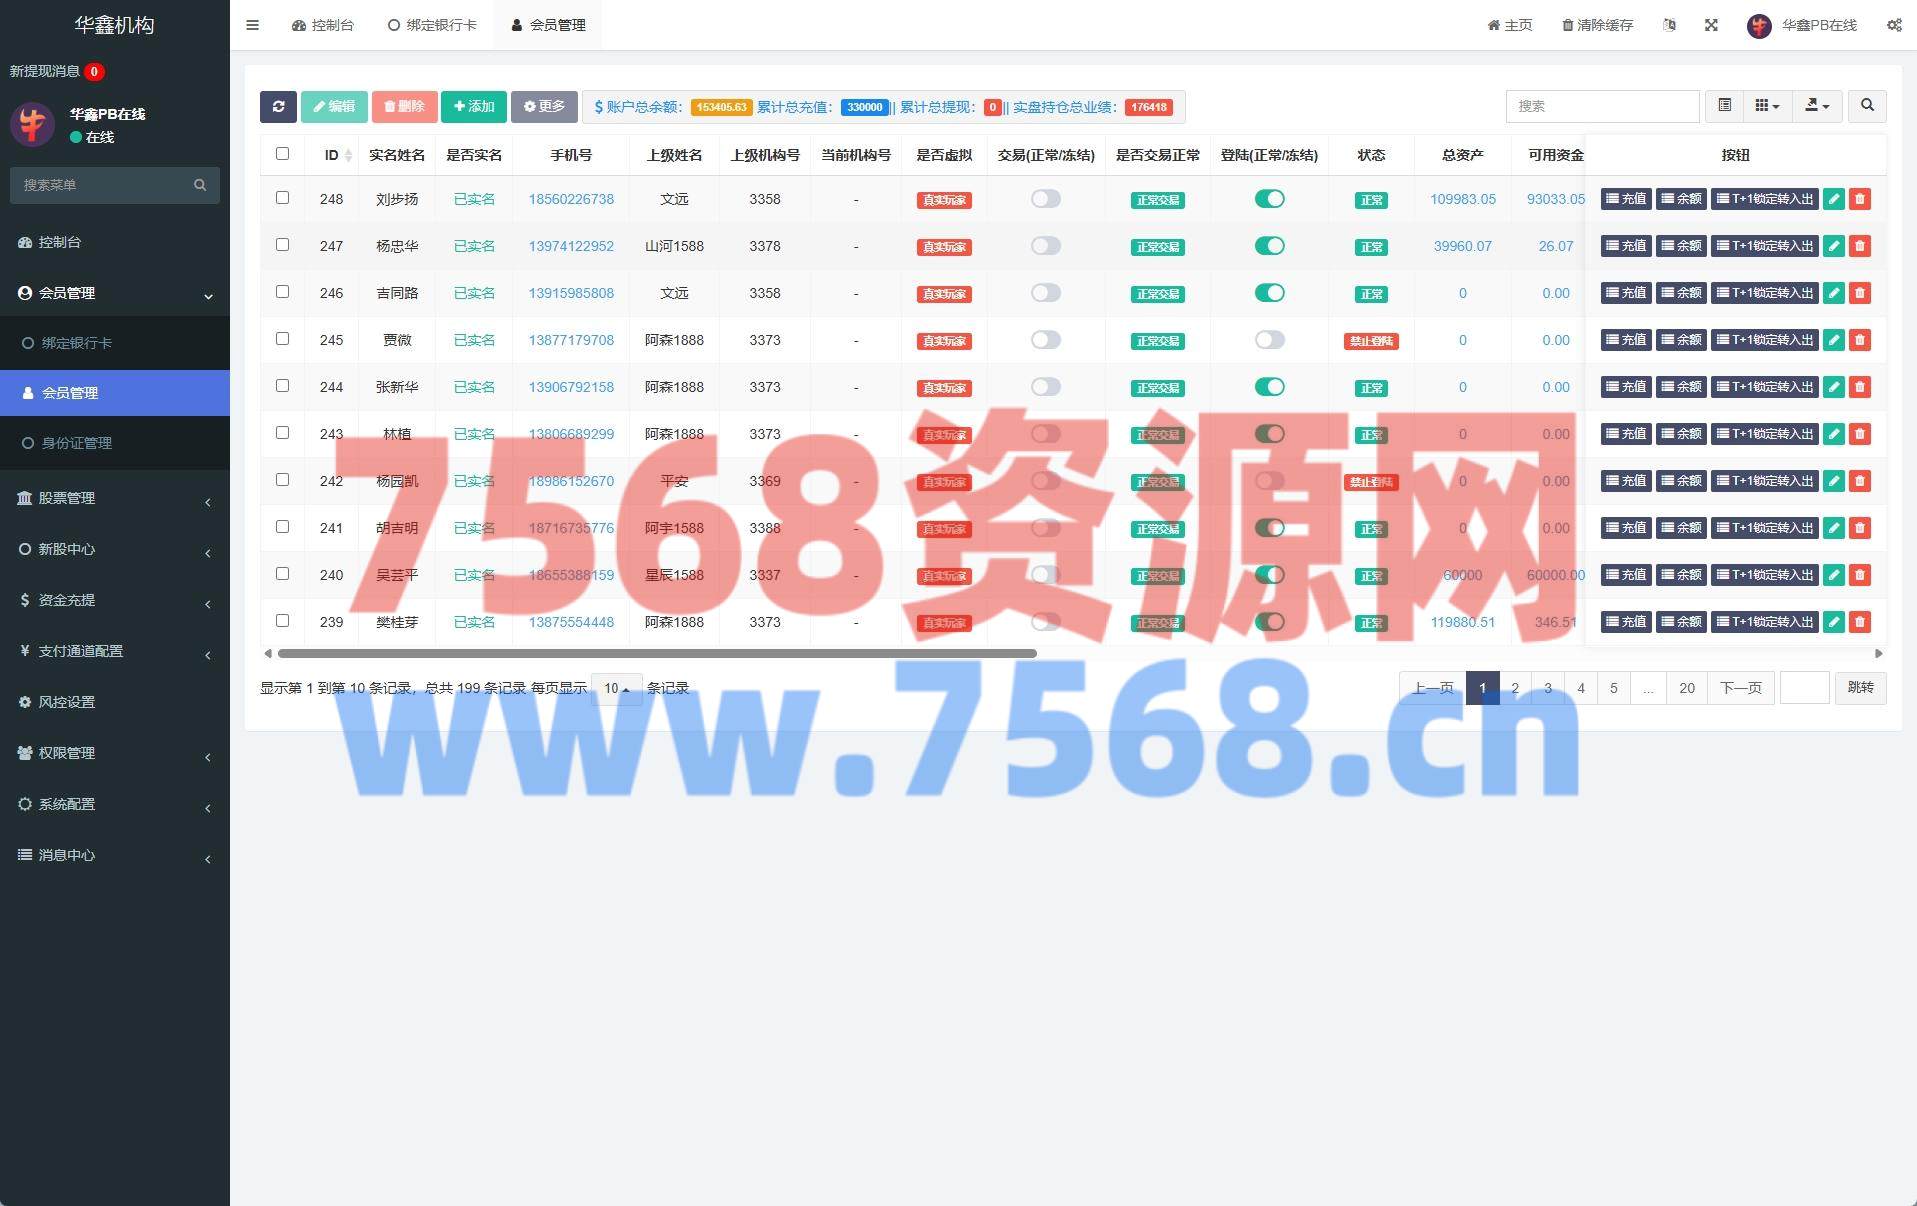Click the fullscreen toggle icon in header

[1711, 25]
